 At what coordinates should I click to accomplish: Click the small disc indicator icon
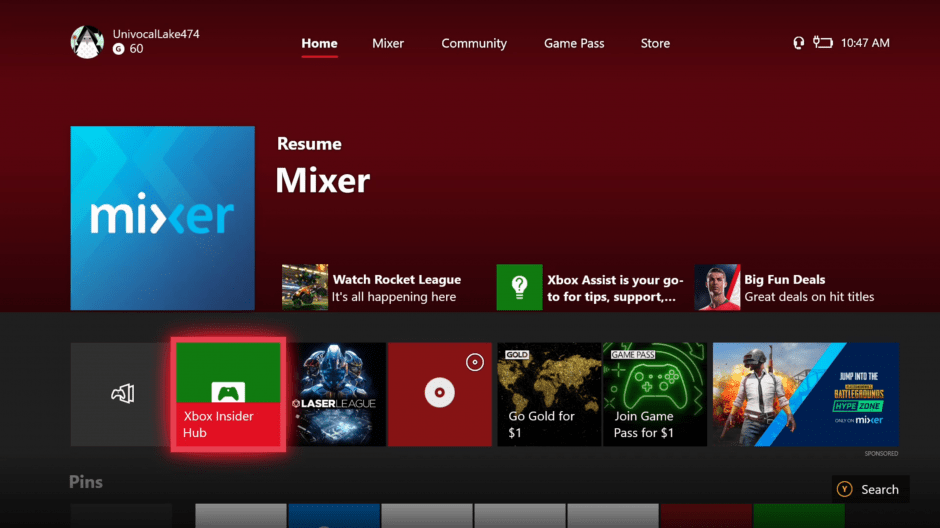(x=475, y=362)
